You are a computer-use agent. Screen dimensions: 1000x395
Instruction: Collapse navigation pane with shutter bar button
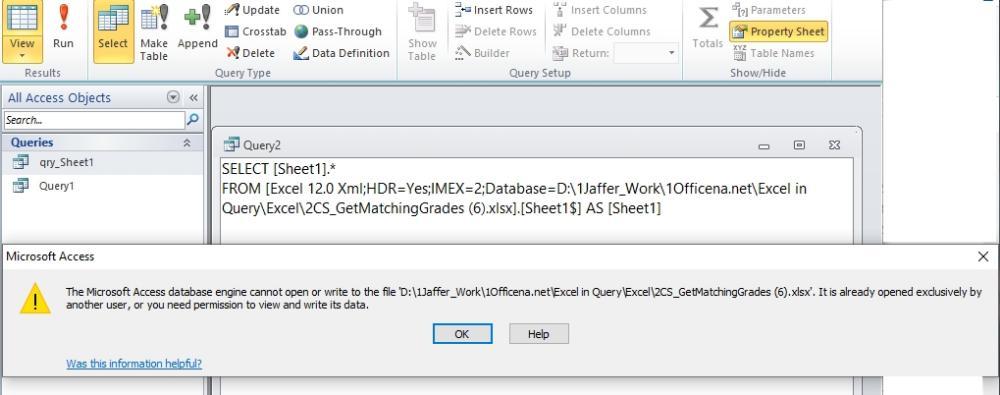tap(193, 98)
